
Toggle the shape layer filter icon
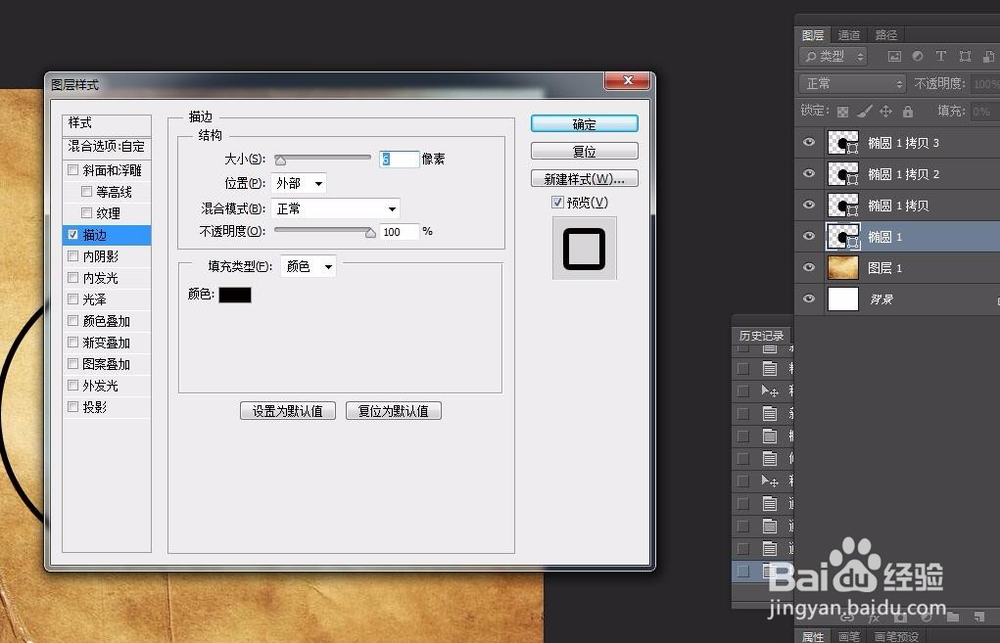965,57
